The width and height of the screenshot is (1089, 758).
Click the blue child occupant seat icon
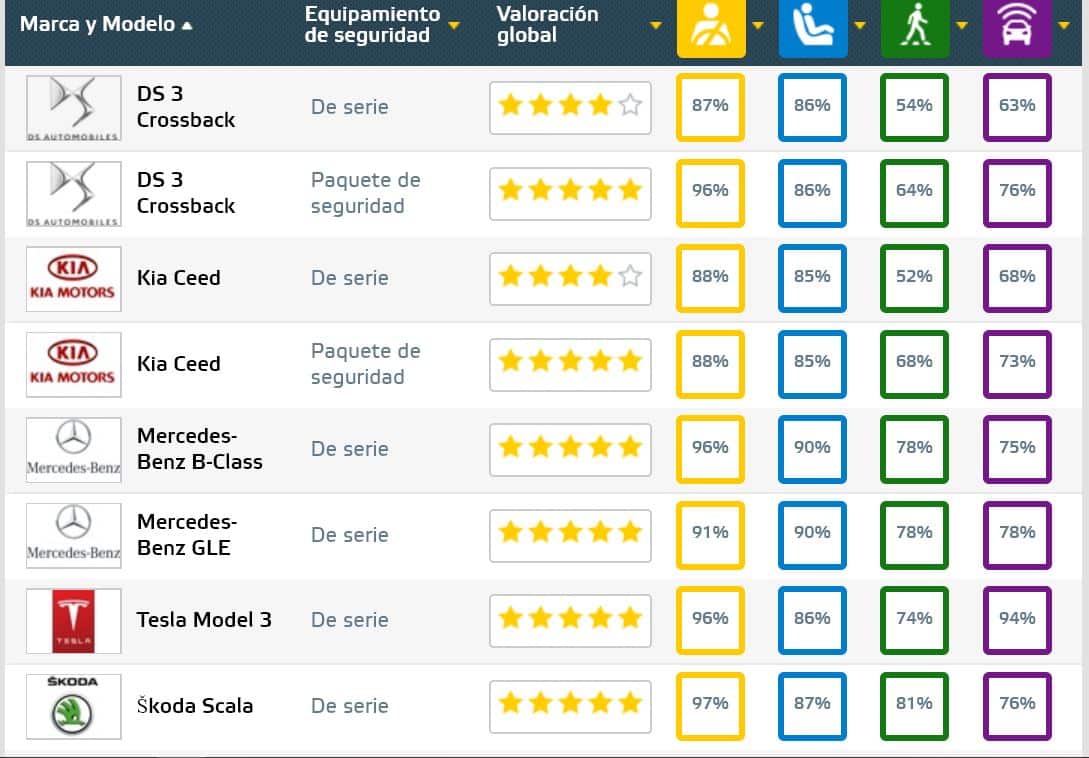tap(812, 27)
